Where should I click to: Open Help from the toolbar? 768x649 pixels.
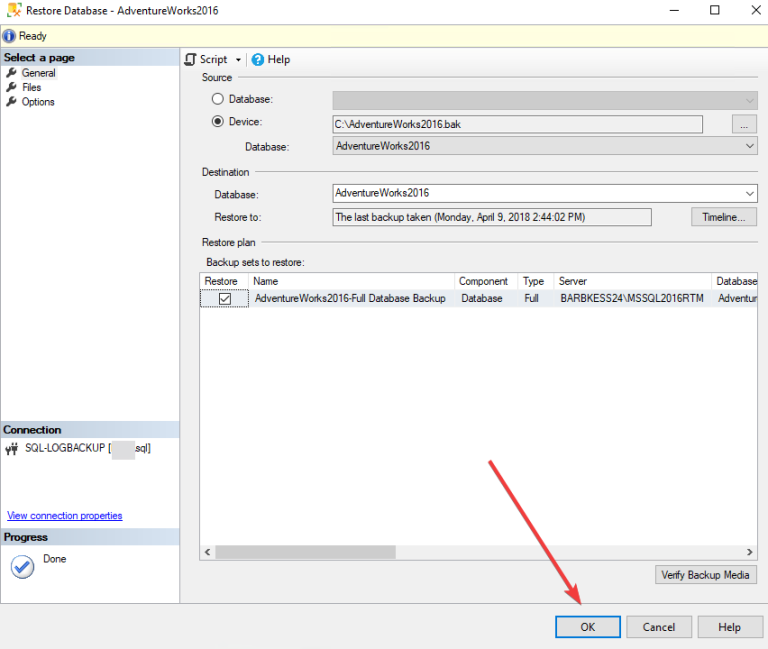tap(271, 59)
